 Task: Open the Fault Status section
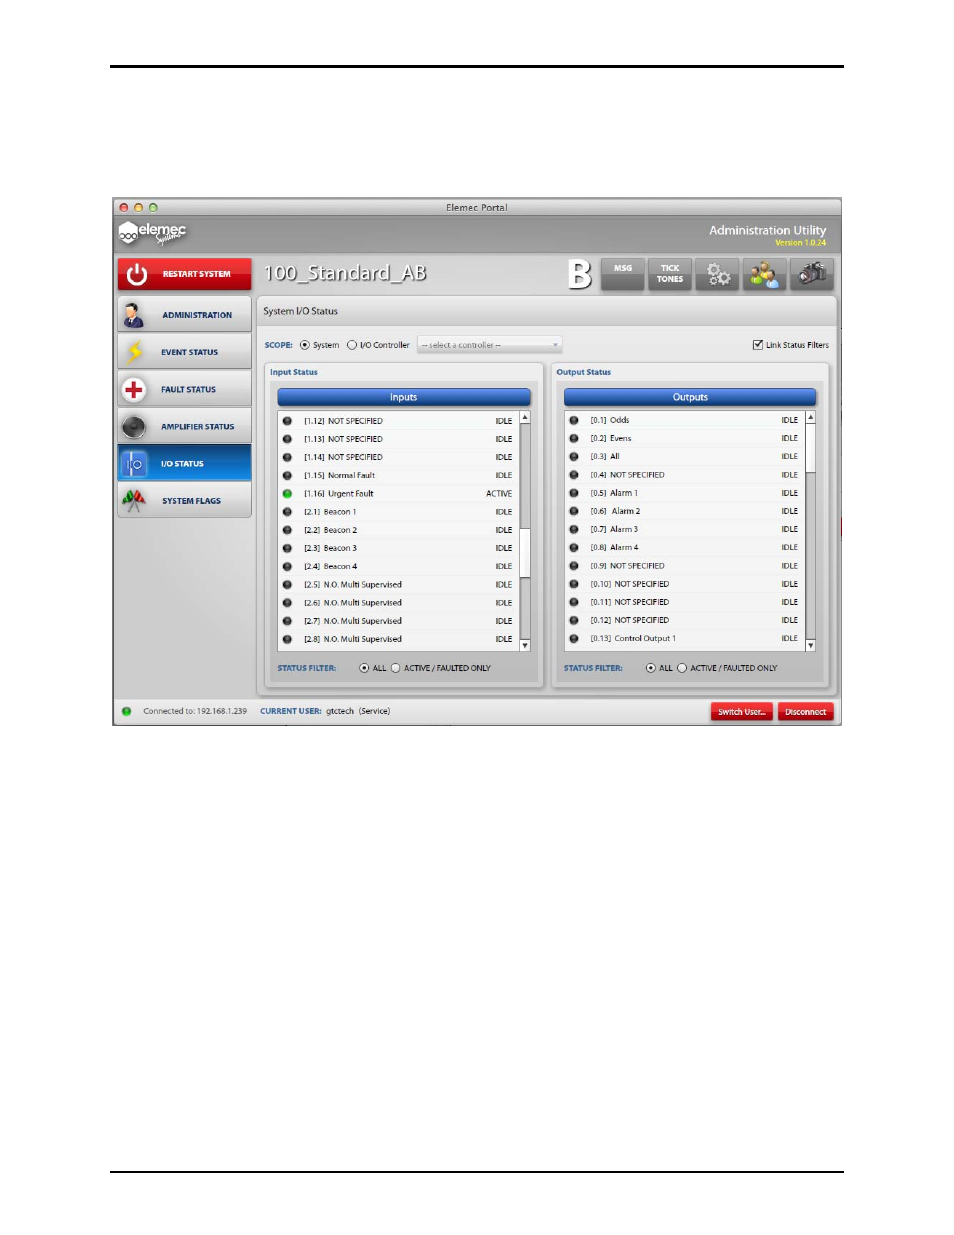click(x=185, y=390)
